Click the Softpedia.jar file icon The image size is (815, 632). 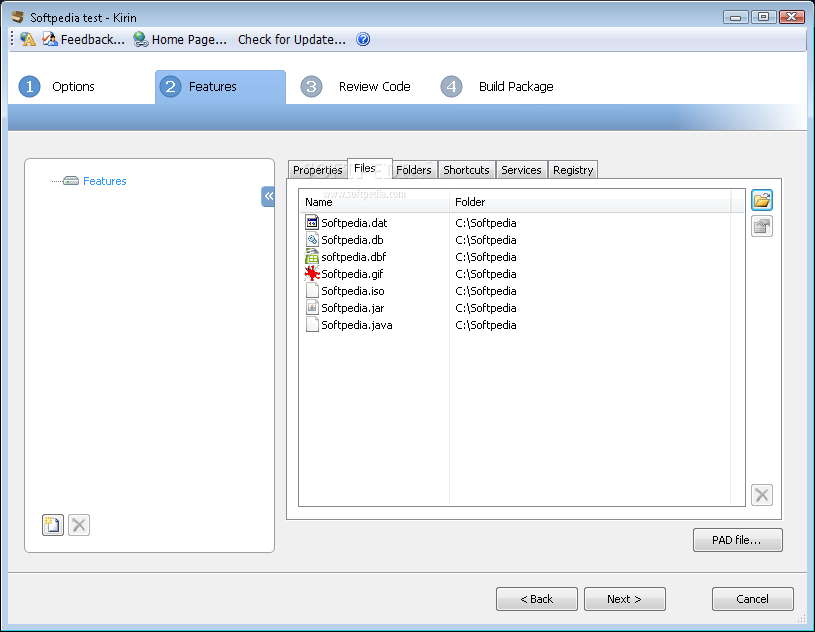(x=312, y=308)
